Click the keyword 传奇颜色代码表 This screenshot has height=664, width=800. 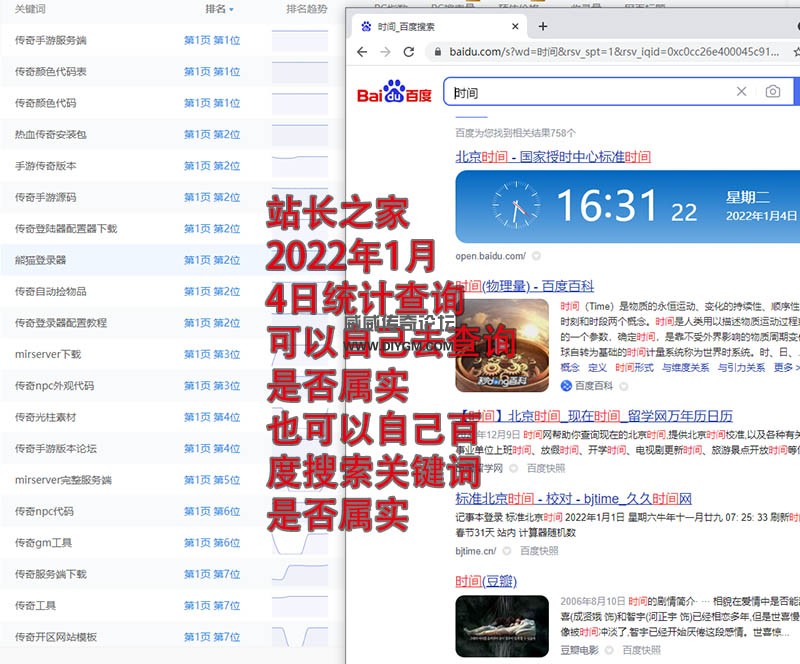51,72
